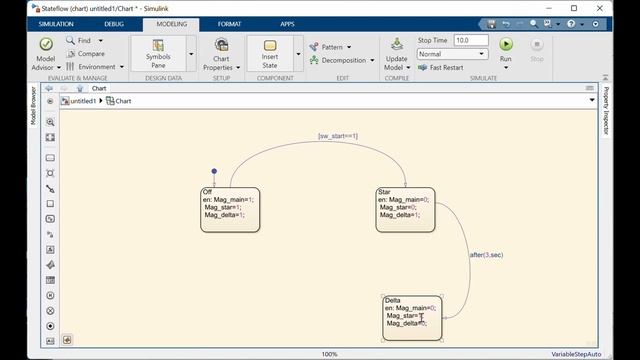This screenshot has height=360, width=640.
Task: Click the hide/show explorer bar circle icon
Action: tap(50, 101)
